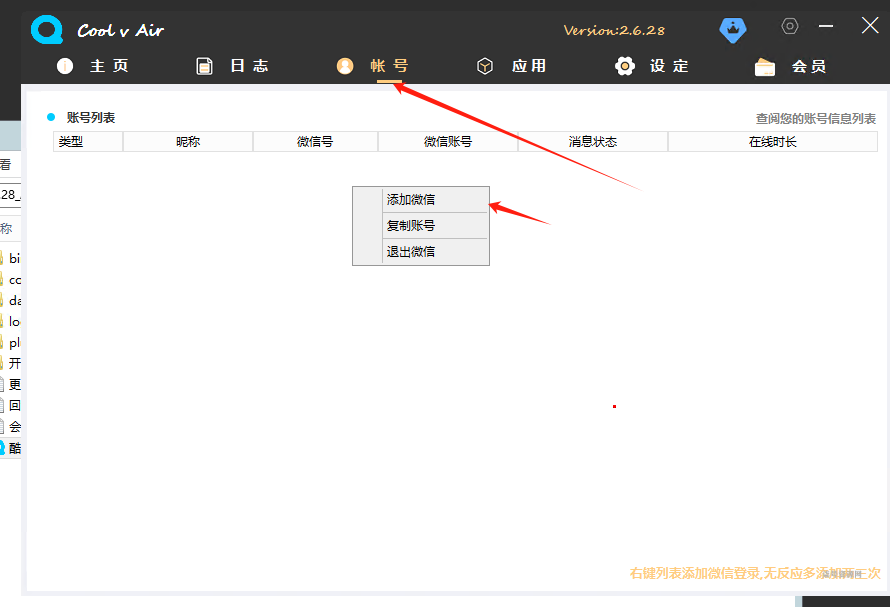This screenshot has width=890, height=607.
Task: Click the 帐号 user avatar icon
Action: [x=345, y=66]
